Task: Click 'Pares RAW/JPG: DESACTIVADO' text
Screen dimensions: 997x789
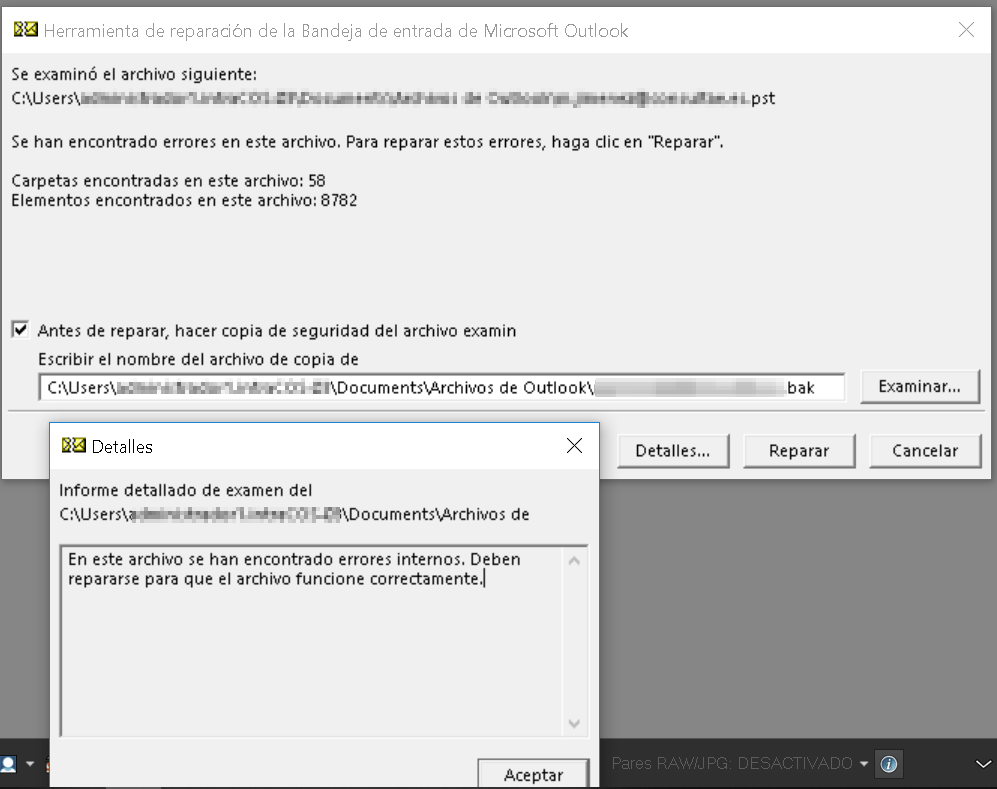Action: coord(732,764)
